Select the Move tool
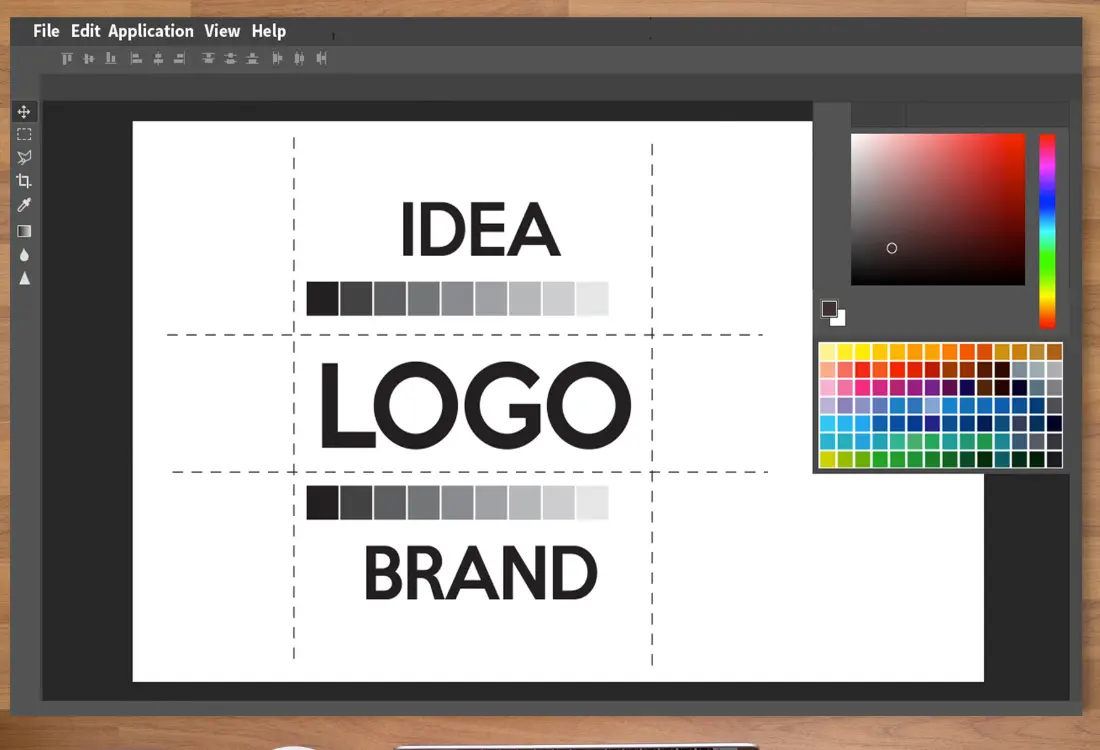 point(24,112)
